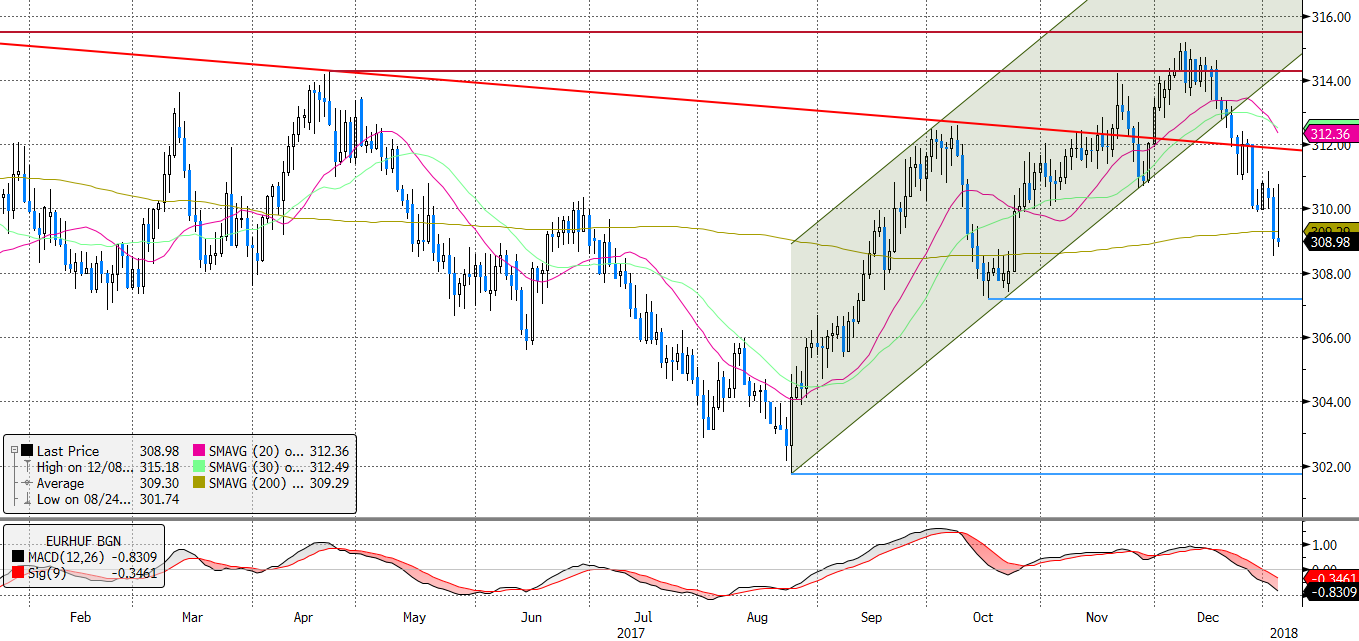
Task: Click the red -0.3461 signal value tag
Action: coord(1330,578)
